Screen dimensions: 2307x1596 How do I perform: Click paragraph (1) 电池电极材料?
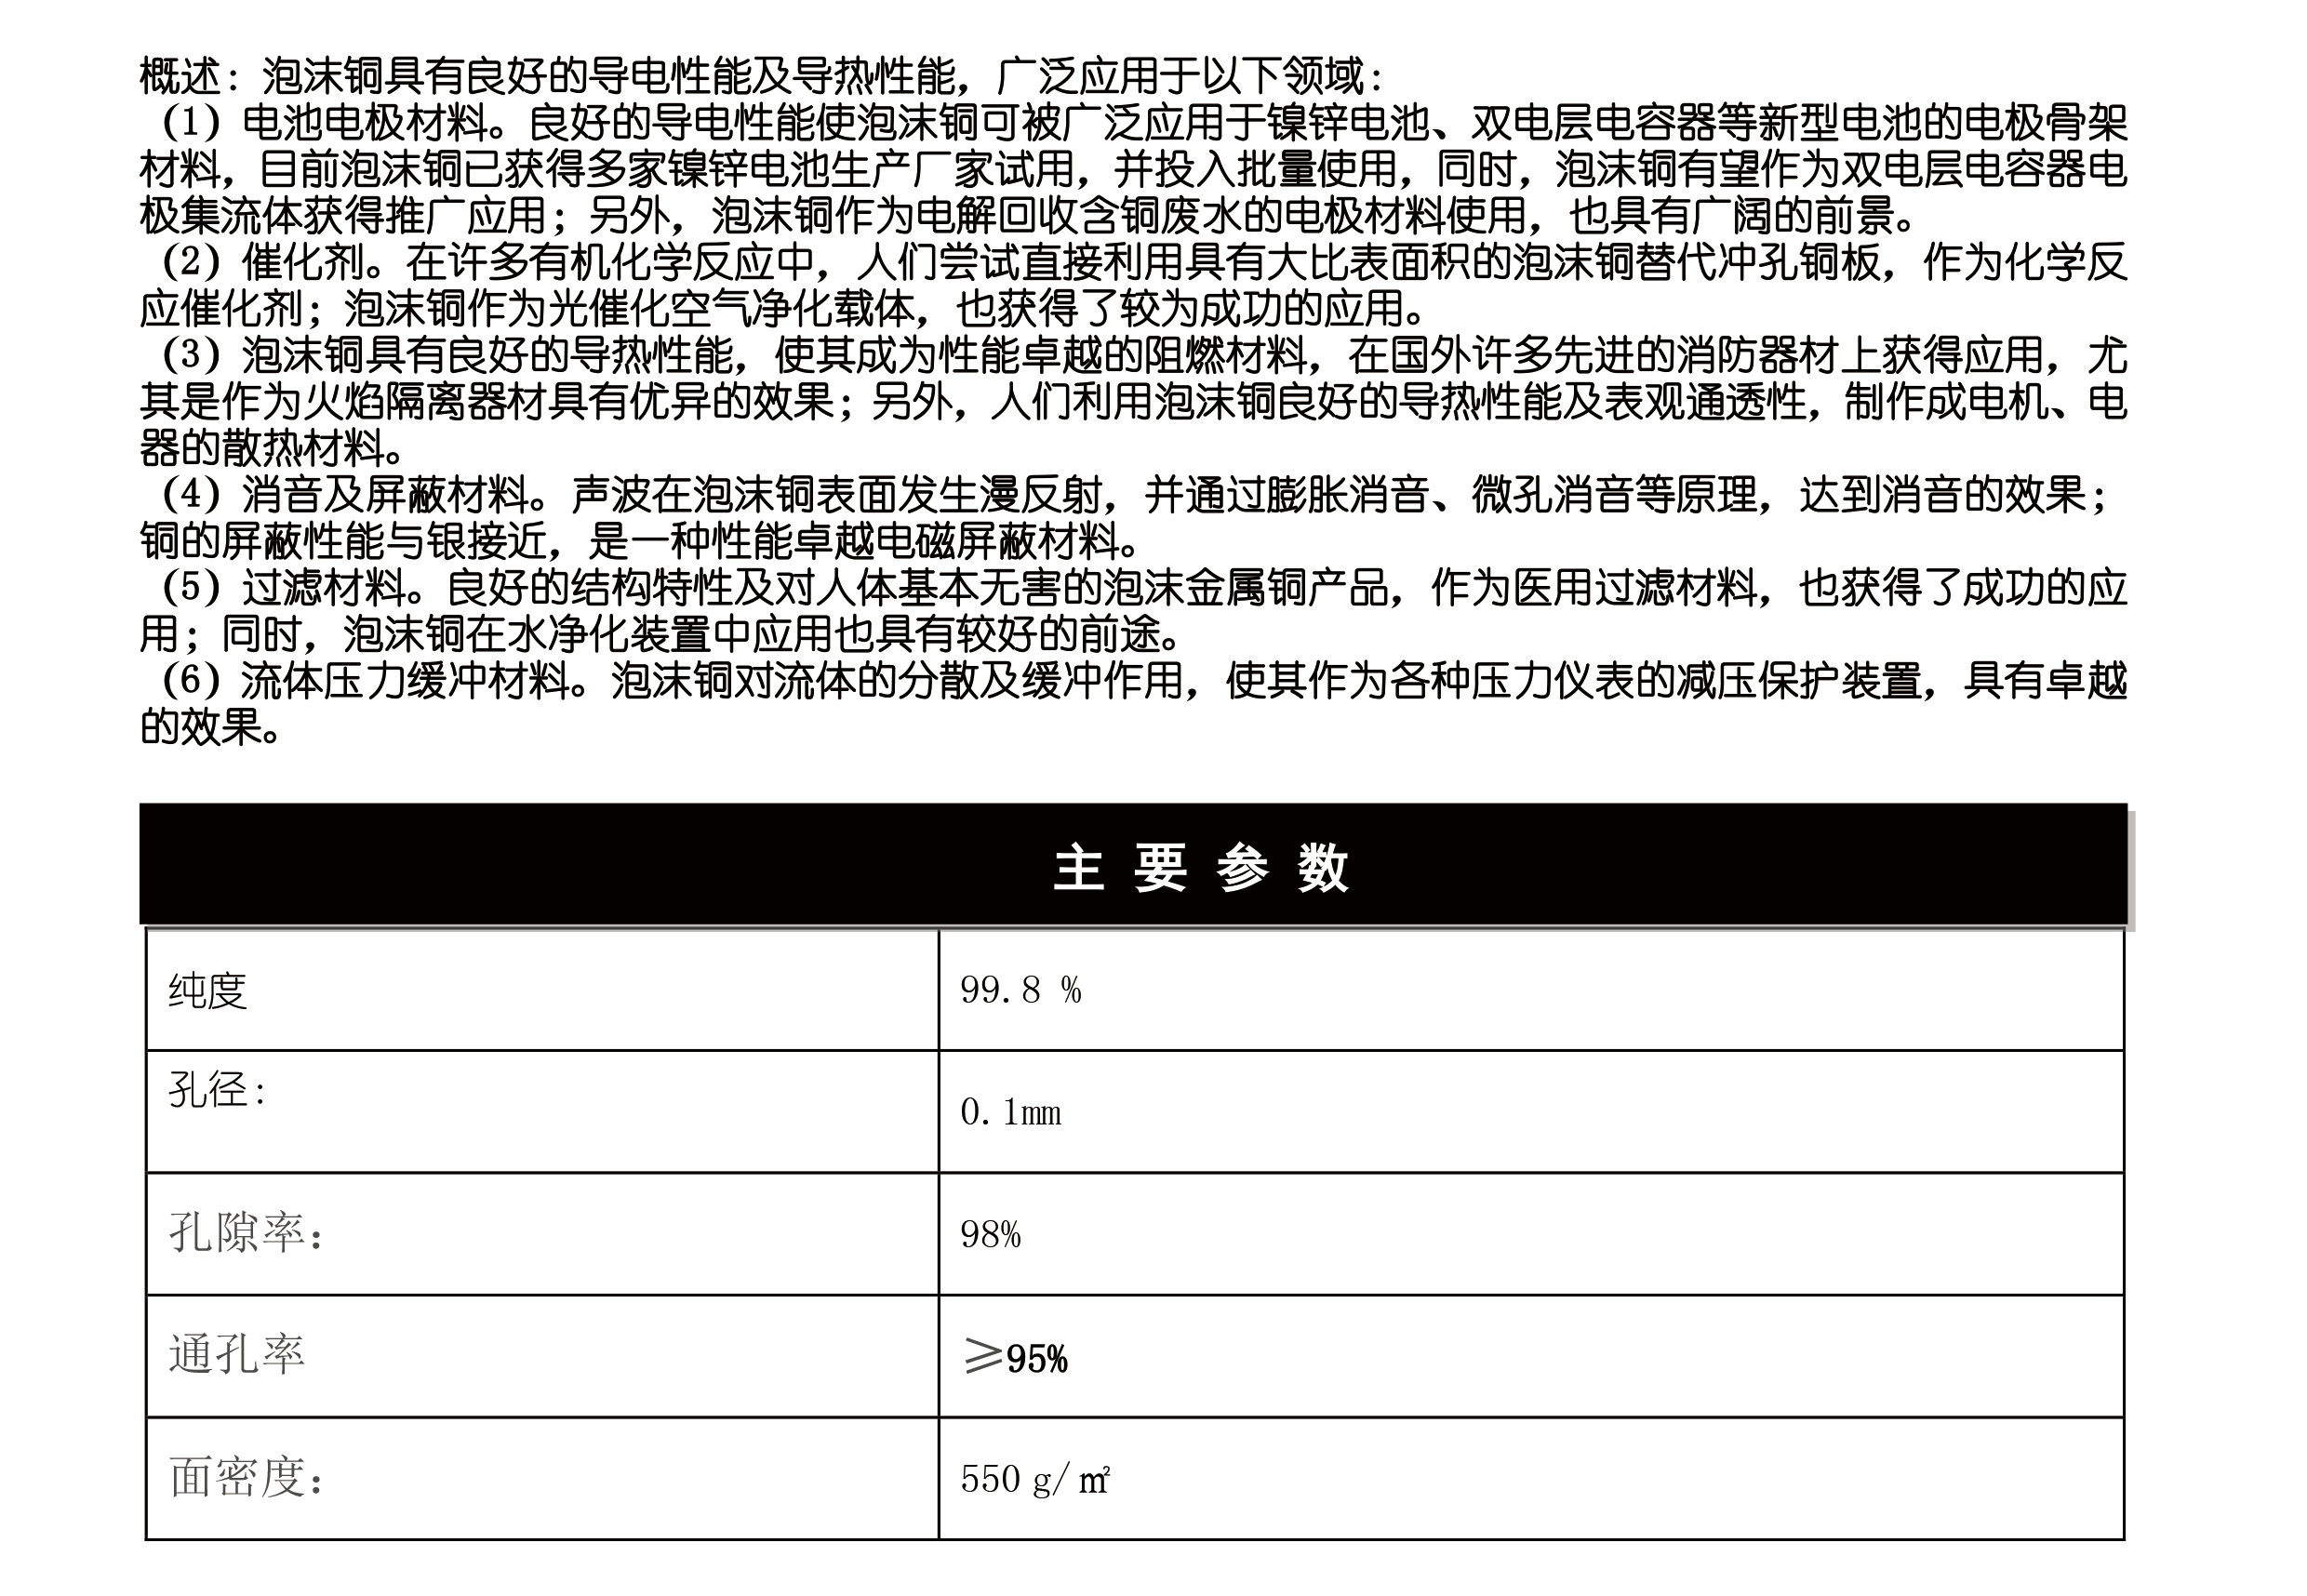click(1133, 169)
